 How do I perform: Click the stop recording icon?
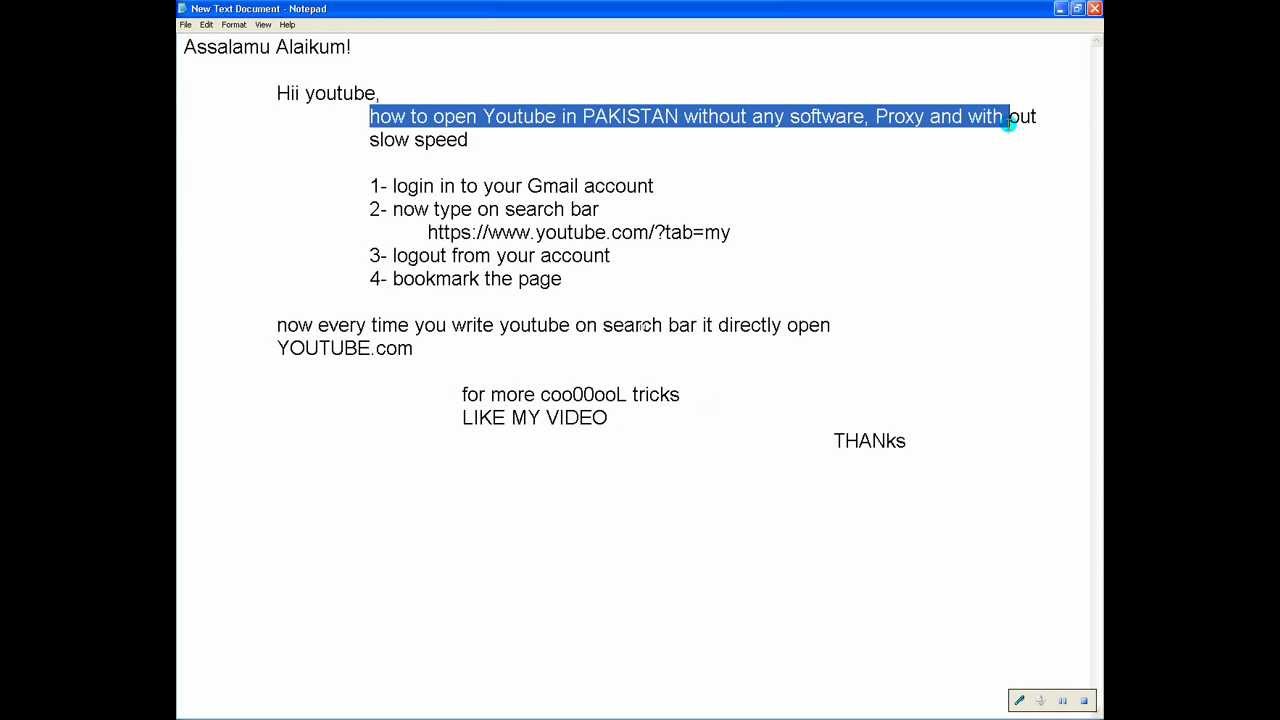tap(1084, 701)
